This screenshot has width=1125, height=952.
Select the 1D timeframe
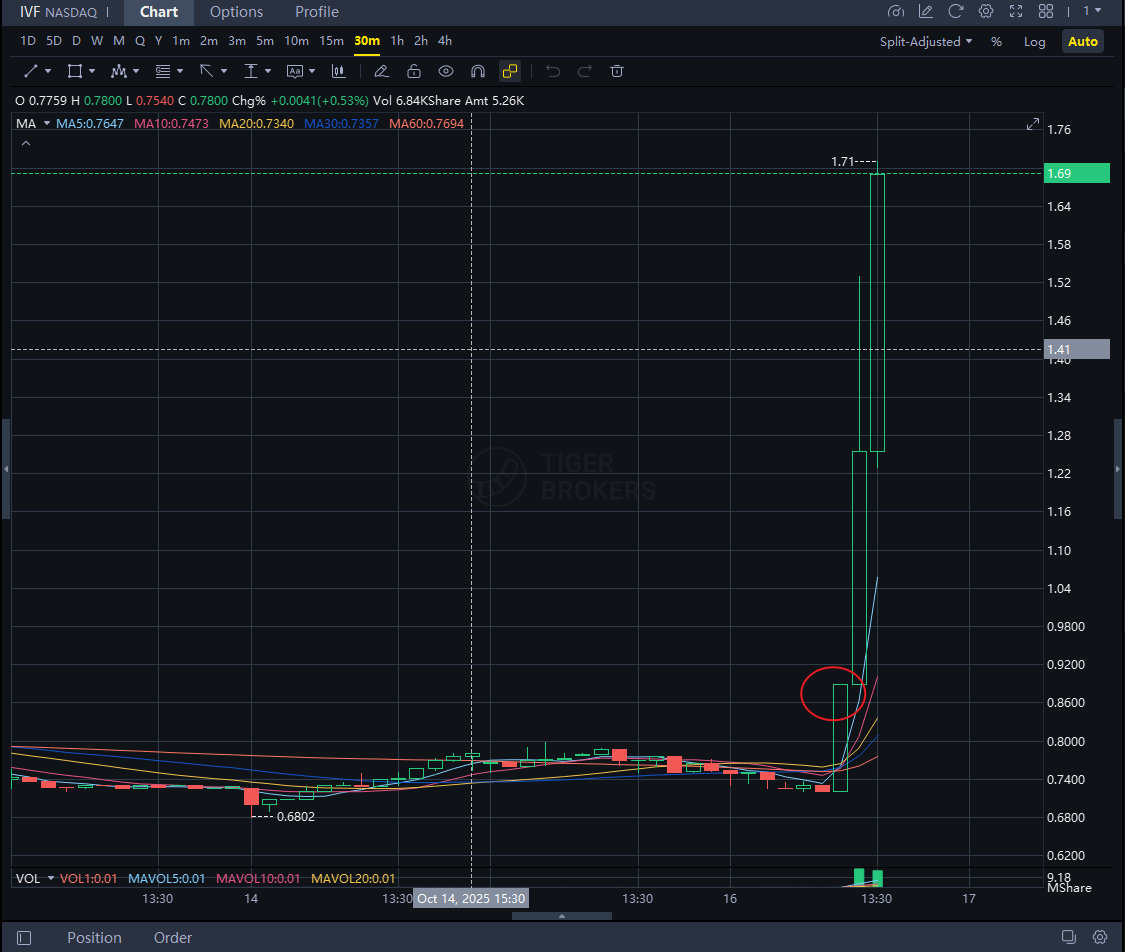(28, 41)
